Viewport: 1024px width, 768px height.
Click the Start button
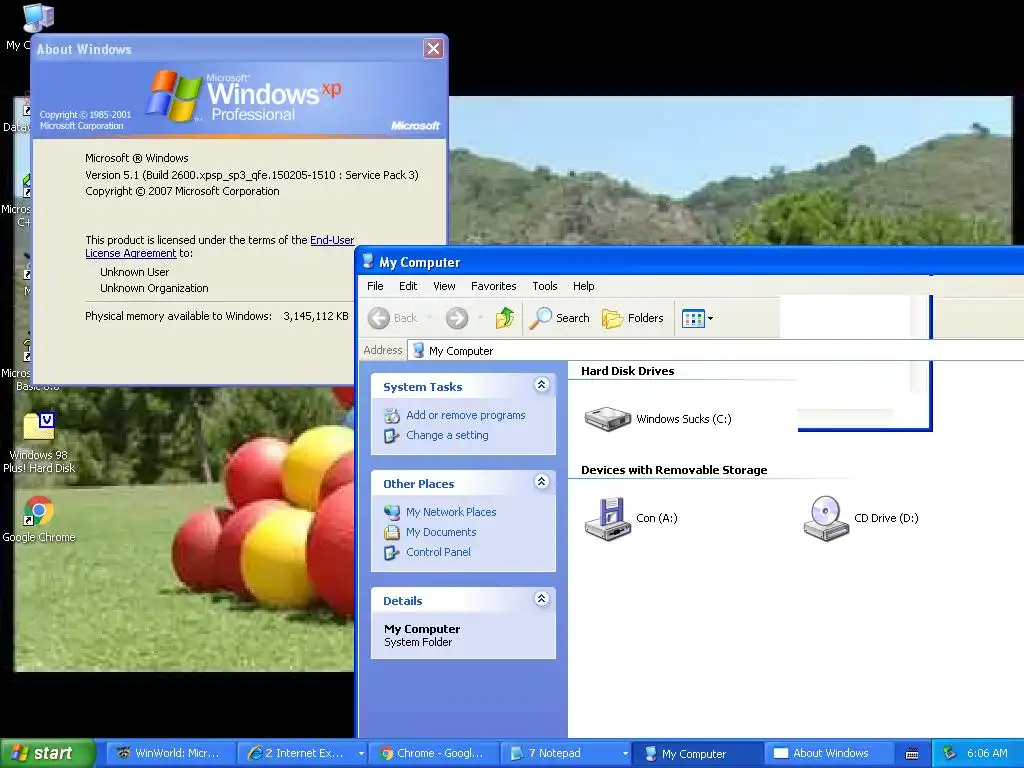48,753
